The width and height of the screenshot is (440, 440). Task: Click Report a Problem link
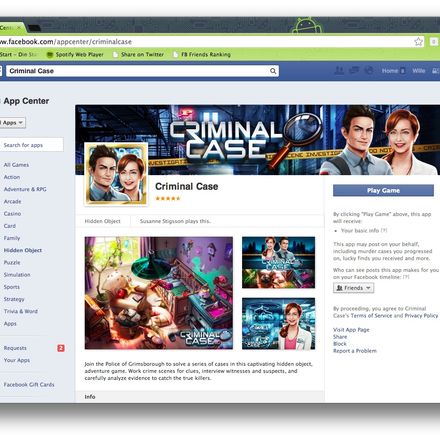(x=355, y=351)
